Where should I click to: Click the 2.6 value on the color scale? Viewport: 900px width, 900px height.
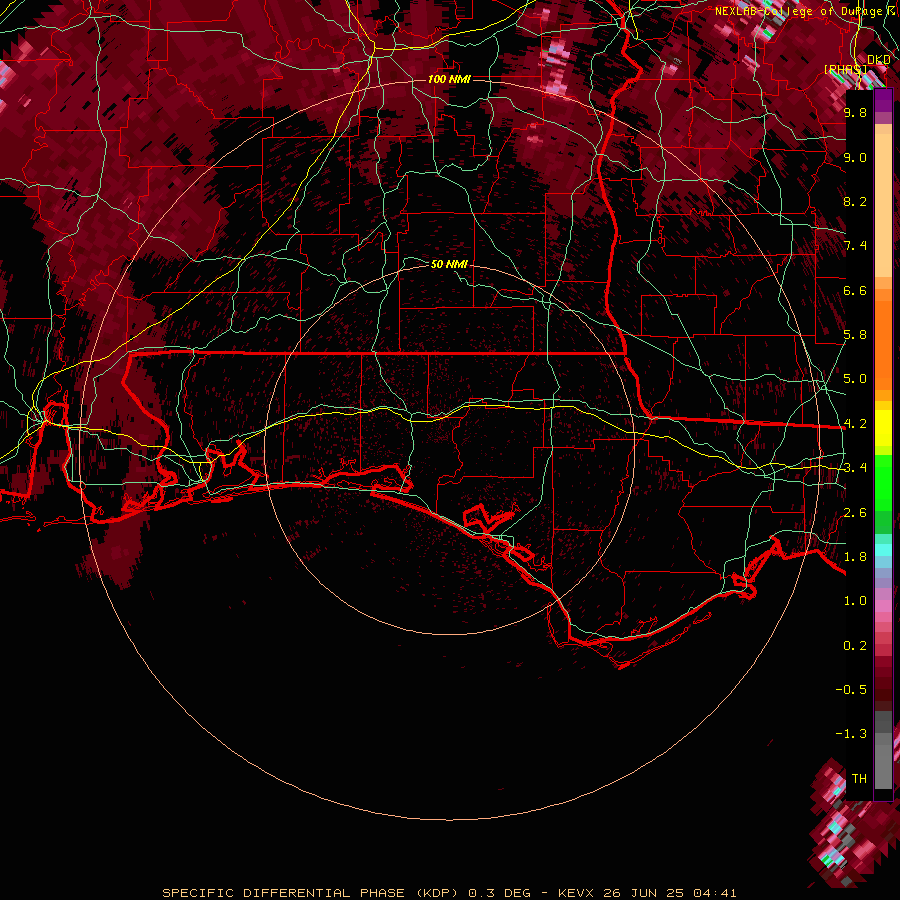[855, 513]
